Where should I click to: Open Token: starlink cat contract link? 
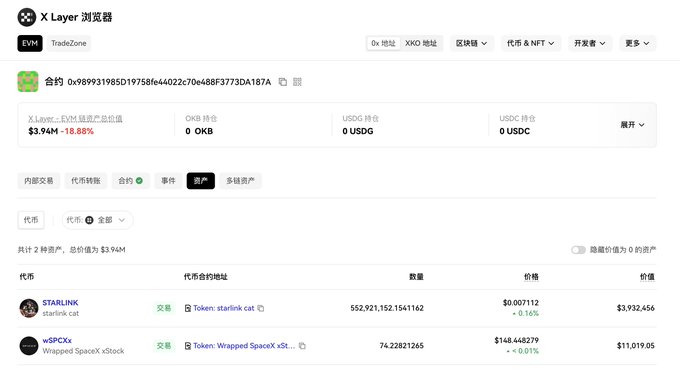coord(223,308)
